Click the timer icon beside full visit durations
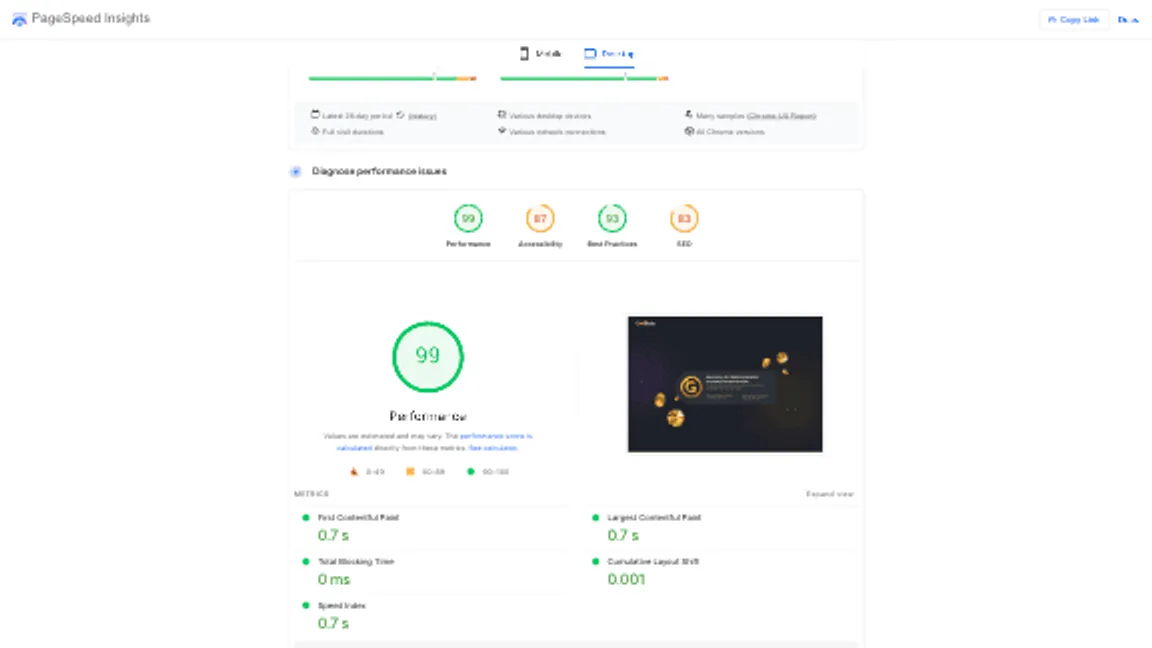The image size is (1152, 648). [315, 131]
